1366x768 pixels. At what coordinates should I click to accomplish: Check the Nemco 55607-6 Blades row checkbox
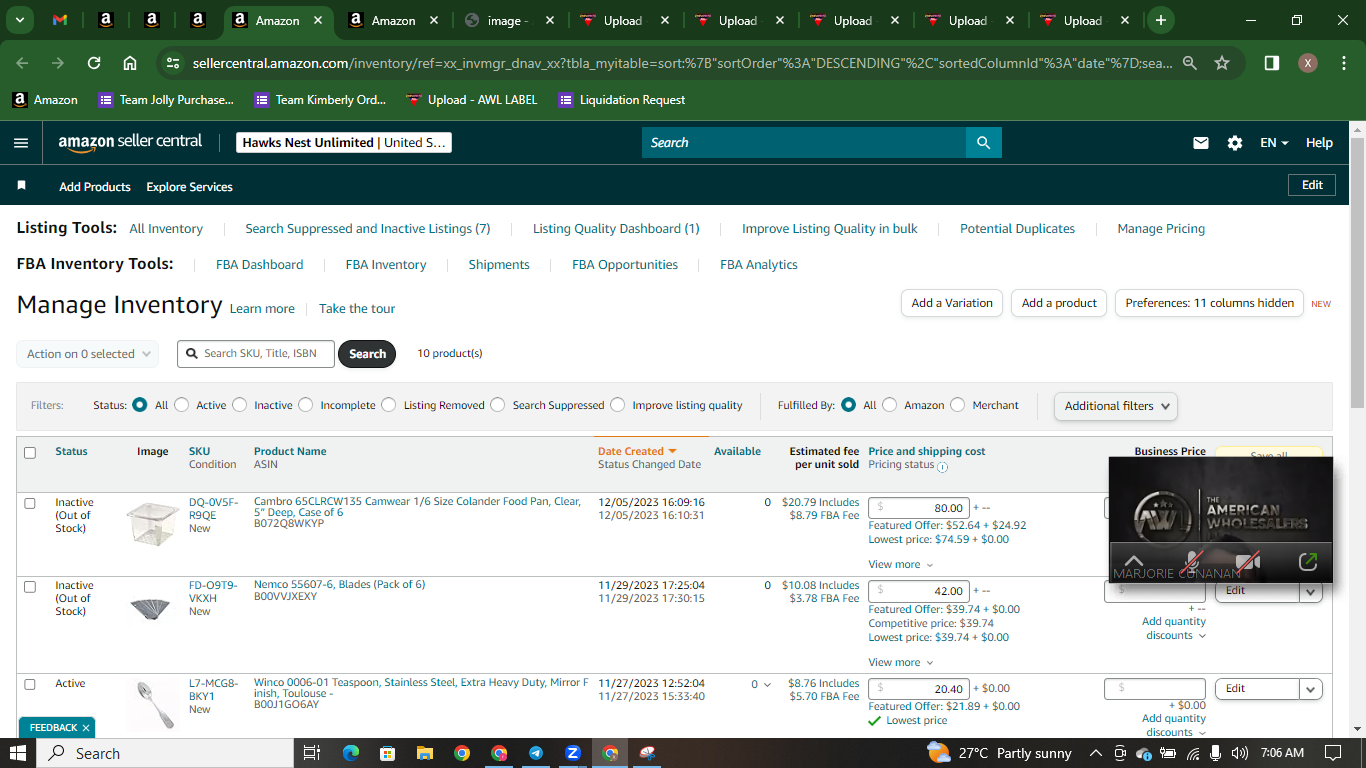point(30,586)
